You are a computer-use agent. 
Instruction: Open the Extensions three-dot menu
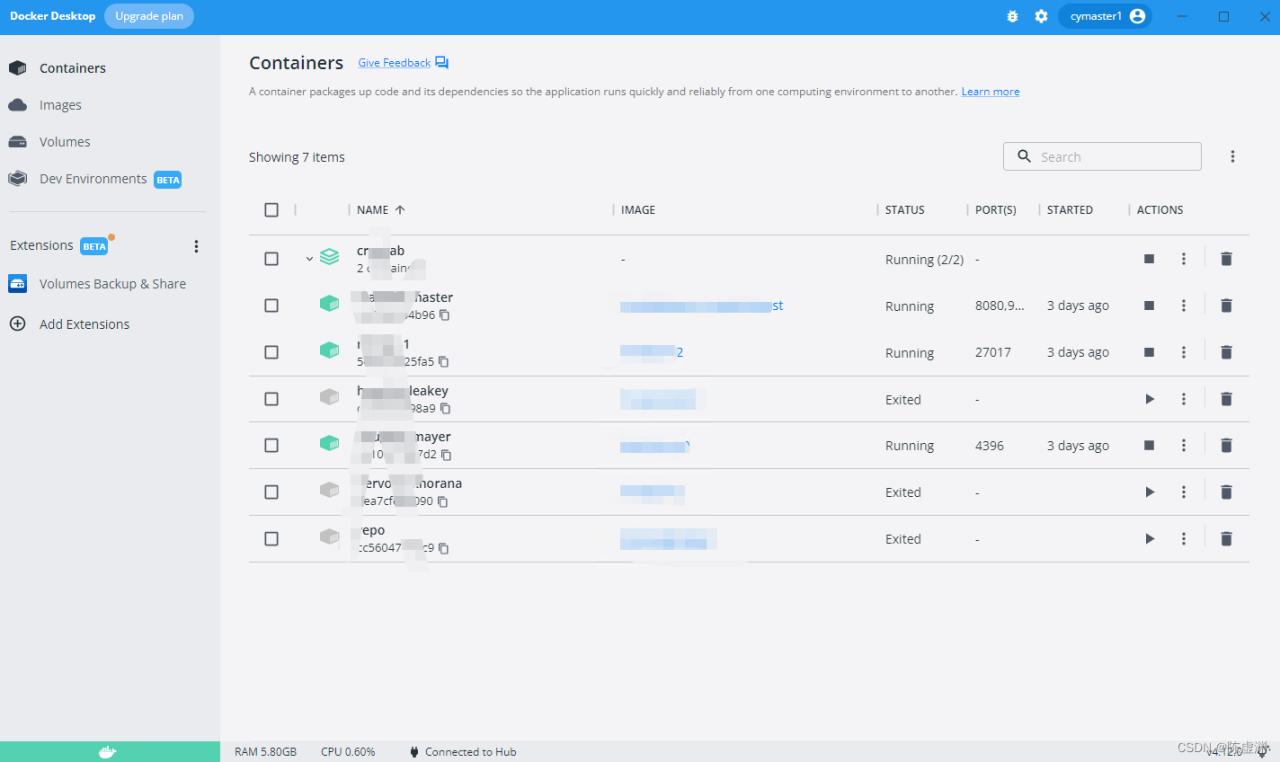pos(196,246)
